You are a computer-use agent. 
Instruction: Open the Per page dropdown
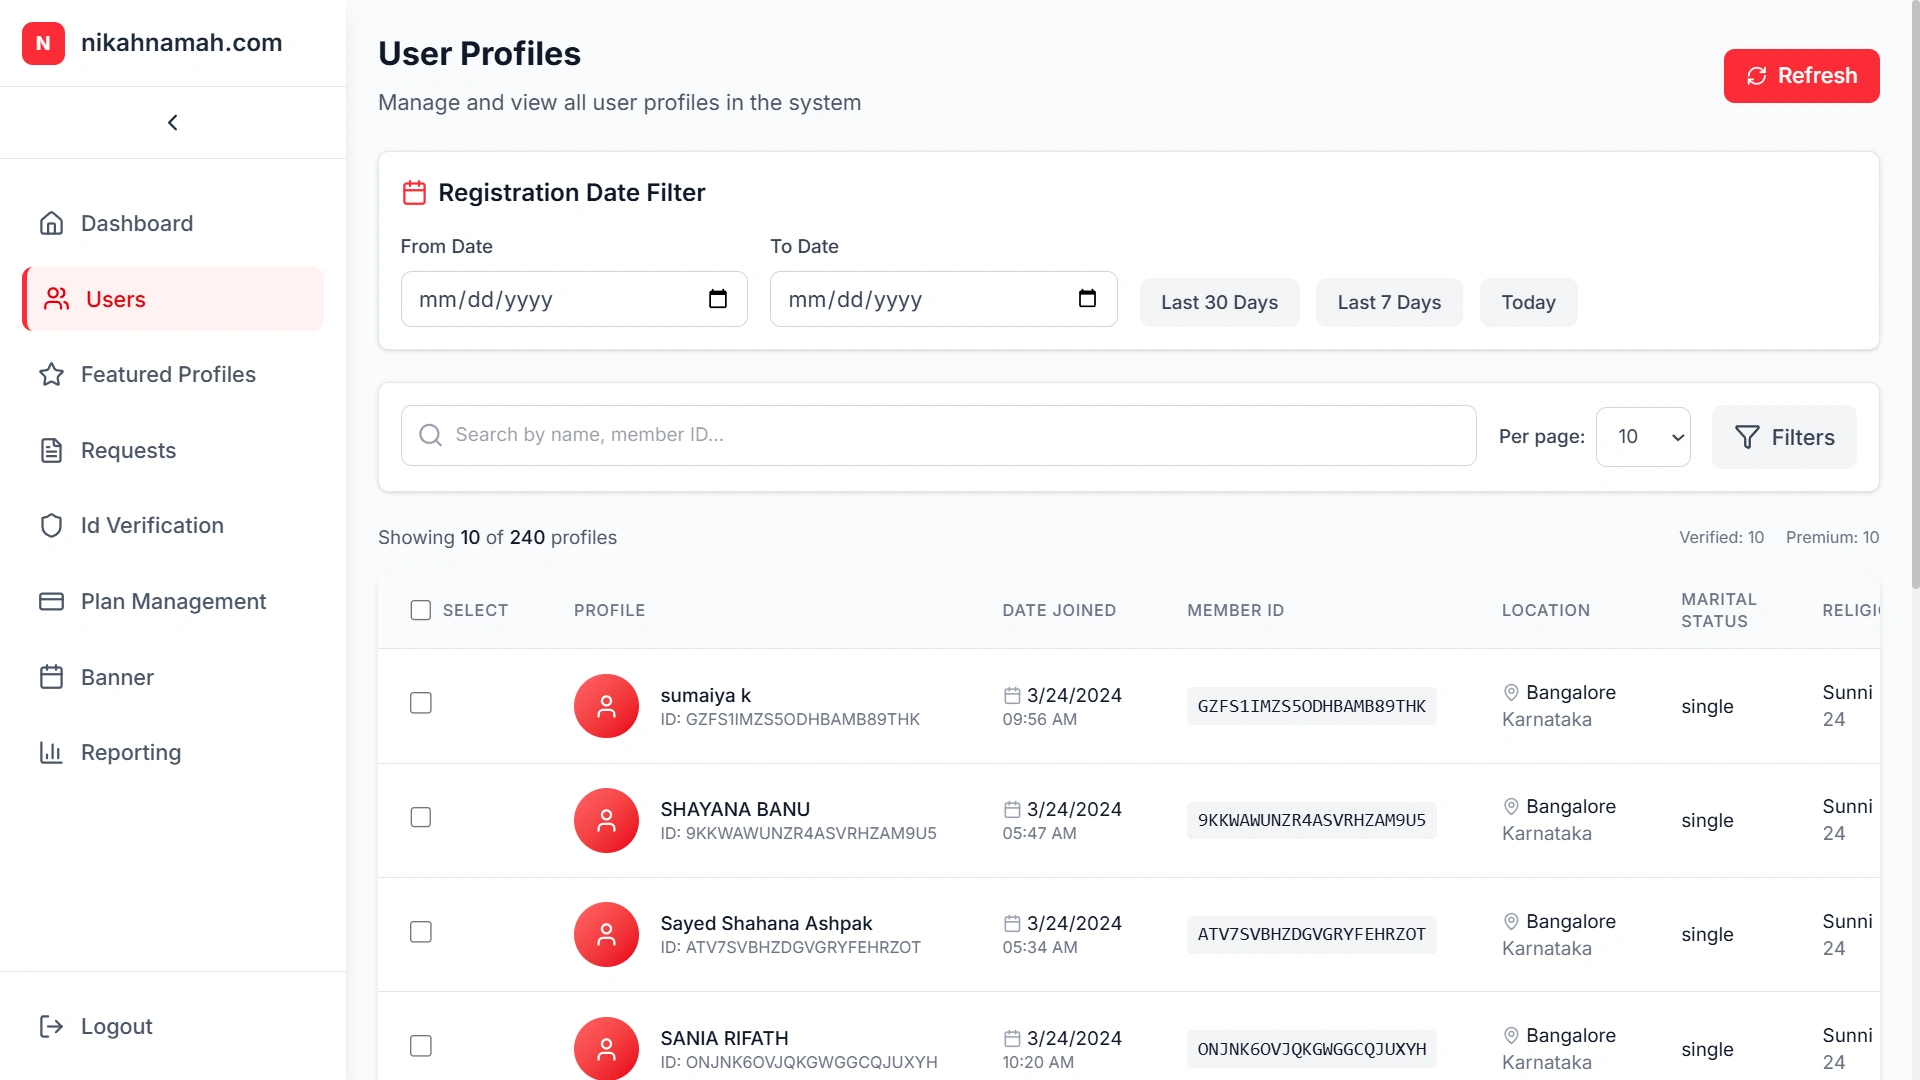coord(1643,437)
